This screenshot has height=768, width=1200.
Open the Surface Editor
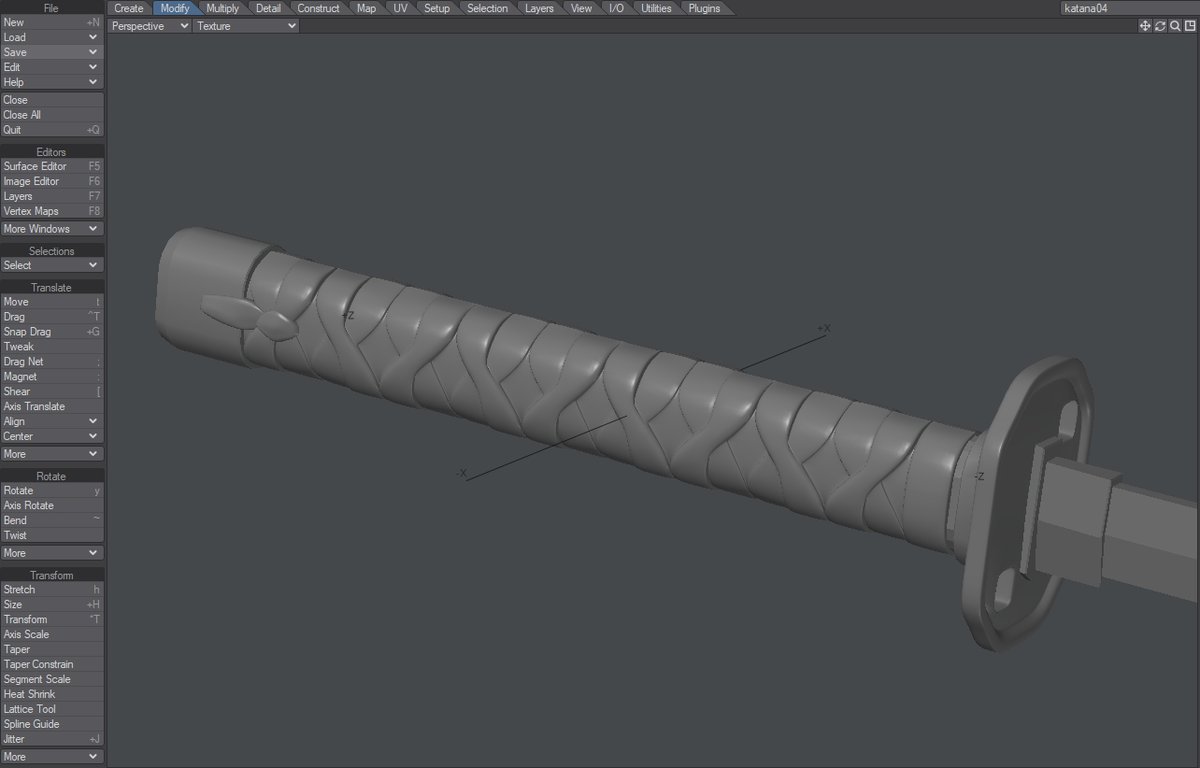click(x=52, y=166)
